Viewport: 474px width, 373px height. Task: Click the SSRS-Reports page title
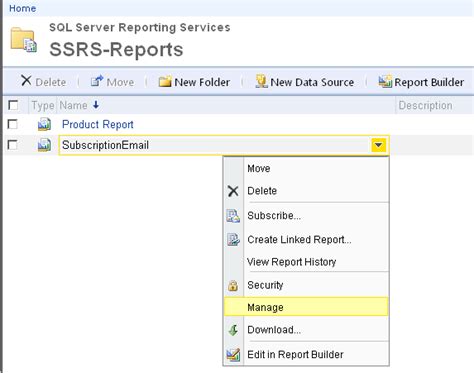click(x=116, y=50)
